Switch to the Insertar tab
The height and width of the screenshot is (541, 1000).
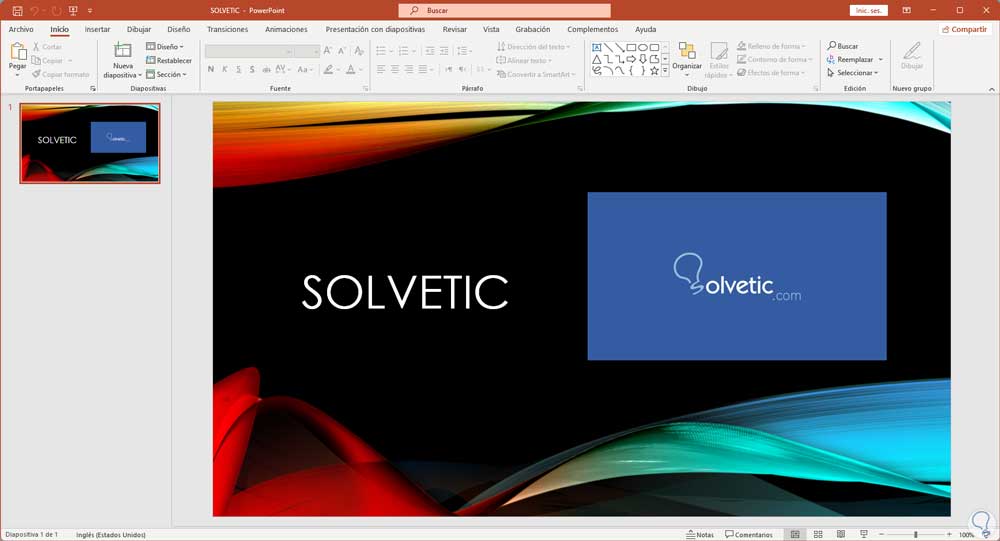pos(98,29)
